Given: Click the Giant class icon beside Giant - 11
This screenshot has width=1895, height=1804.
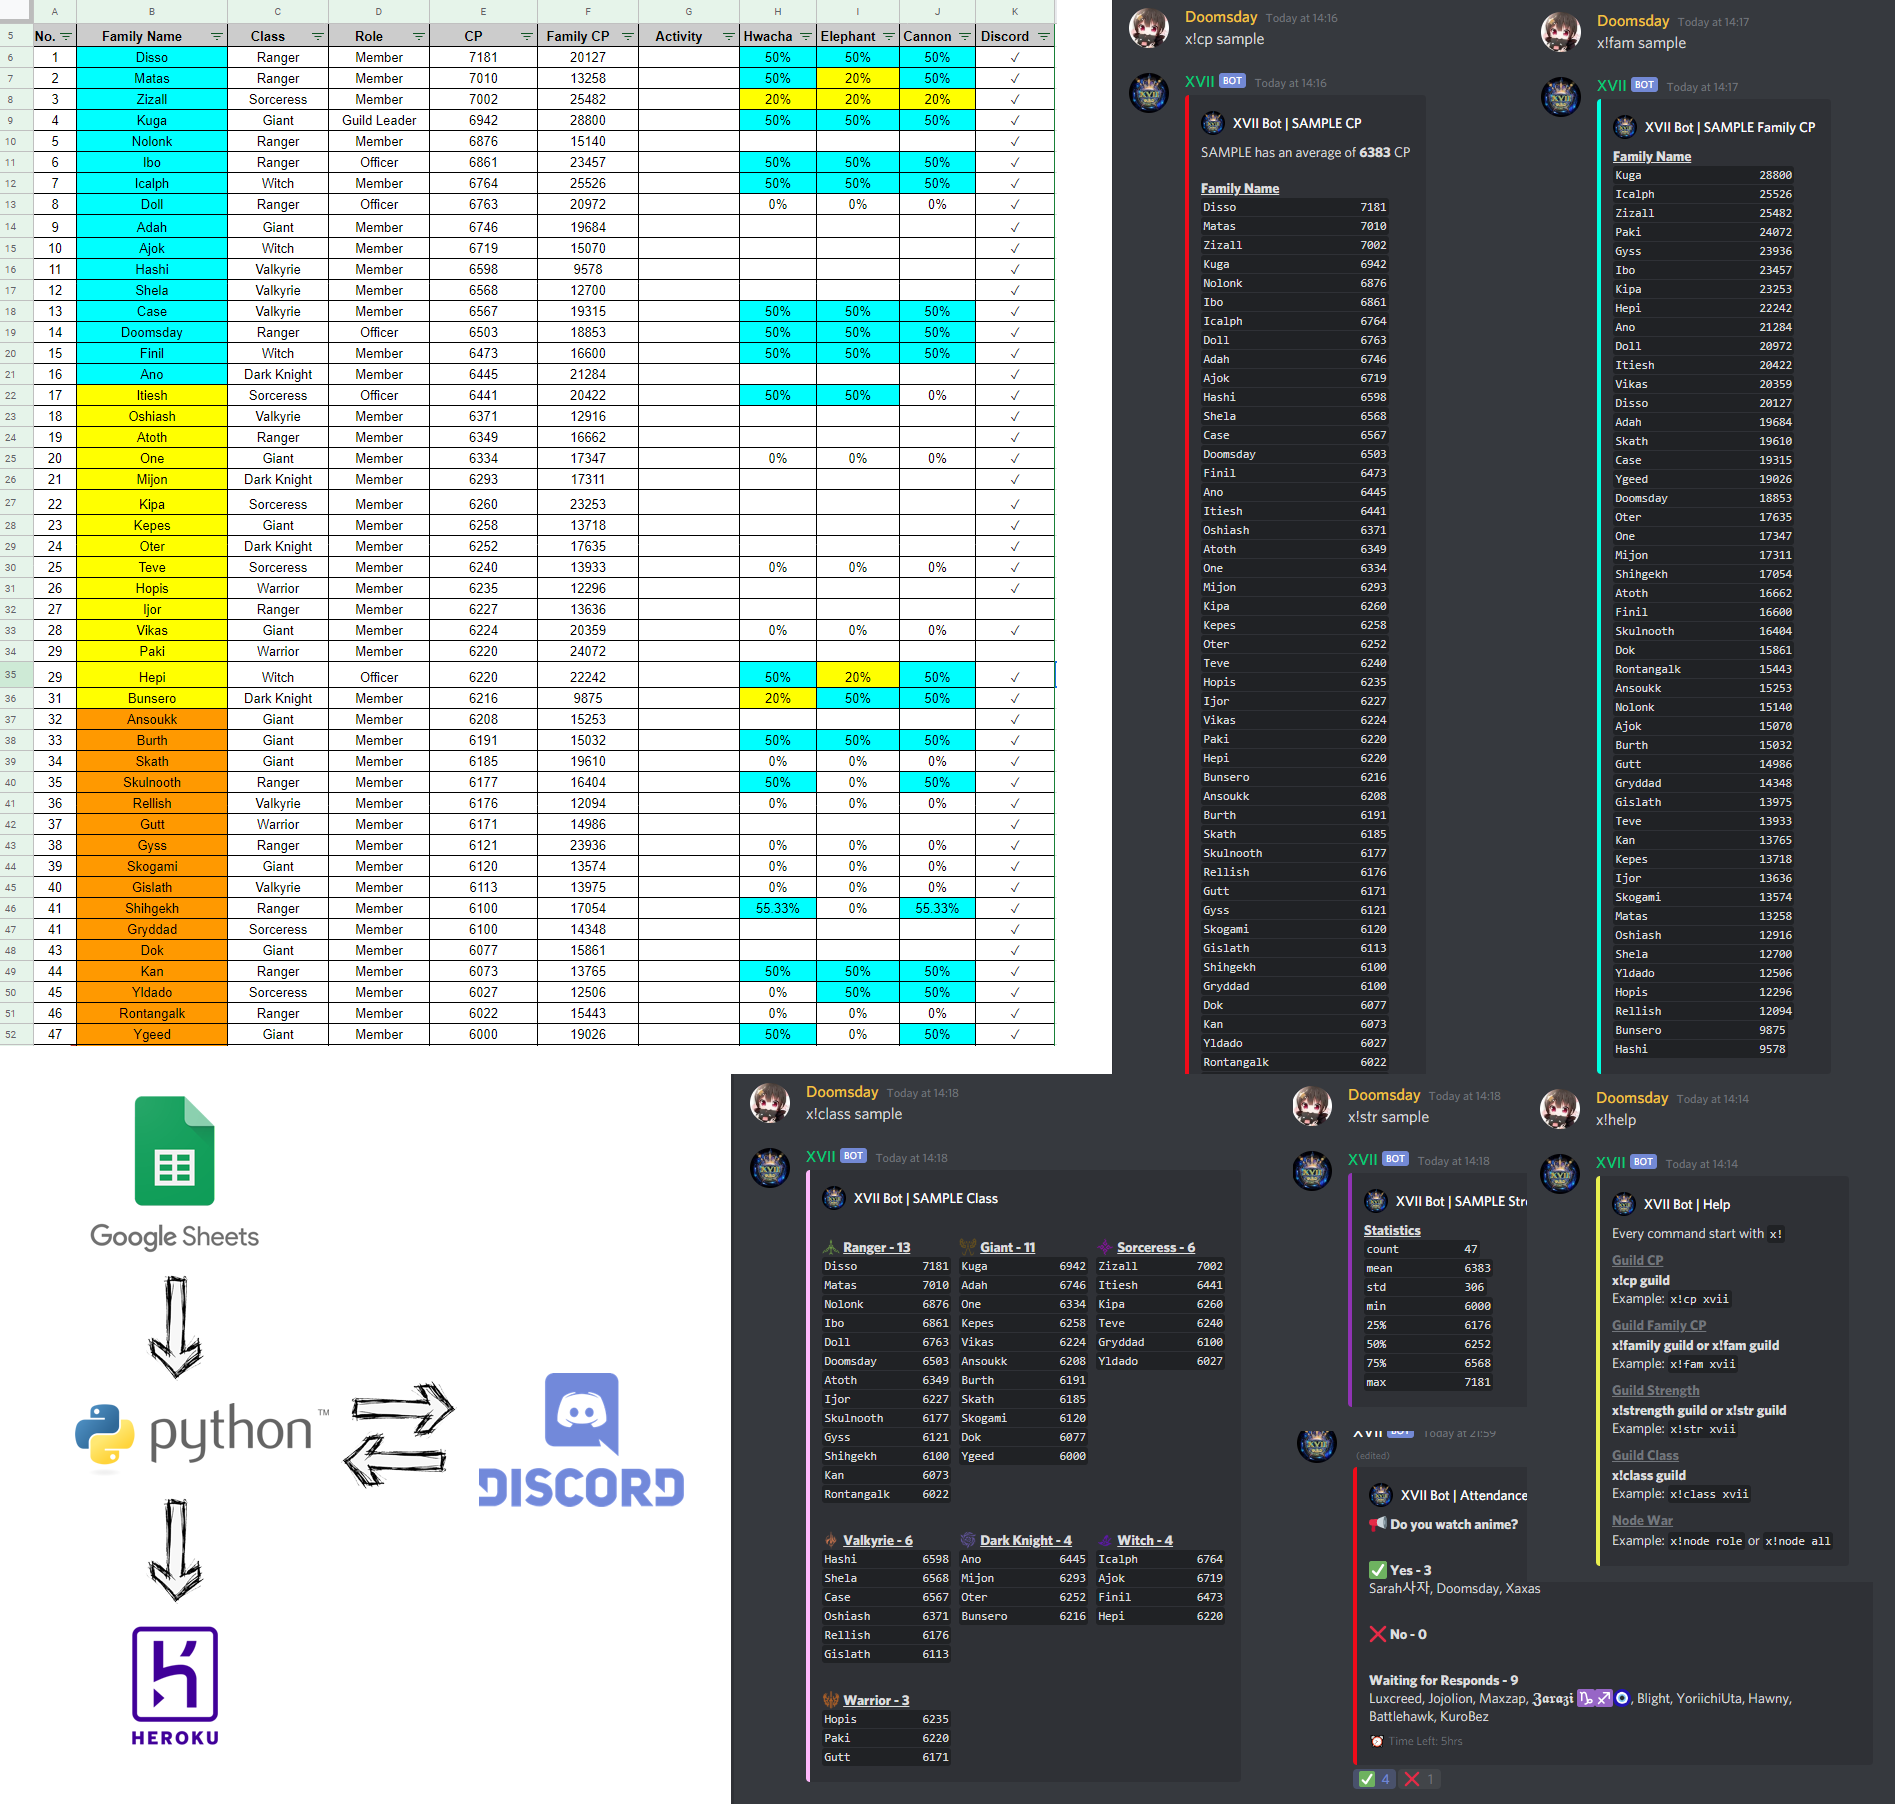Looking at the screenshot, I should [968, 1247].
